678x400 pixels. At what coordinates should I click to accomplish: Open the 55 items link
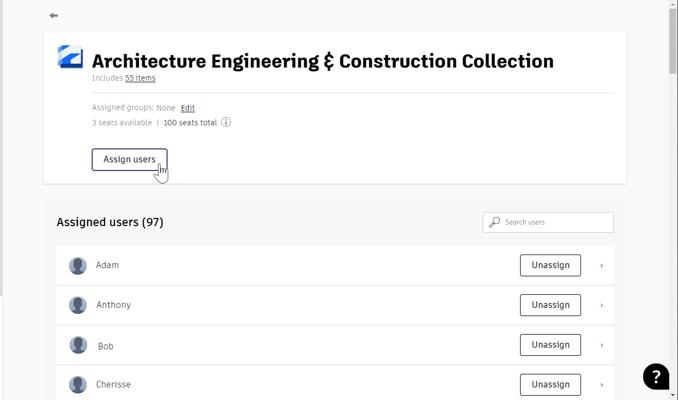140,78
